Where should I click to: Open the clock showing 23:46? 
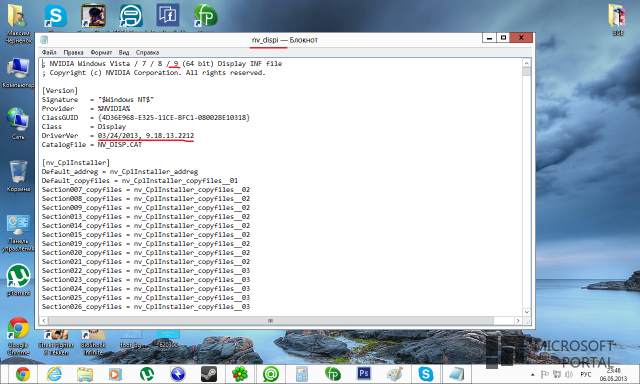pyautogui.click(x=613, y=375)
